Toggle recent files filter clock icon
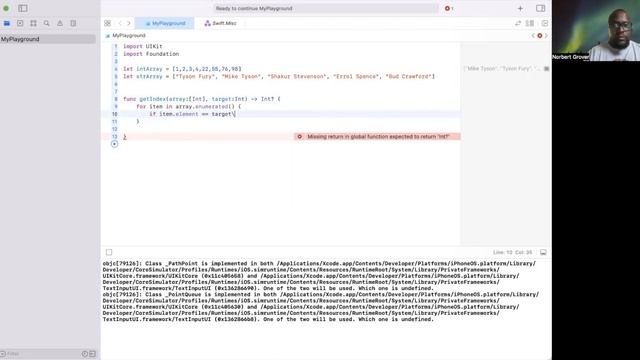This screenshot has height=360, width=640. (84, 354)
